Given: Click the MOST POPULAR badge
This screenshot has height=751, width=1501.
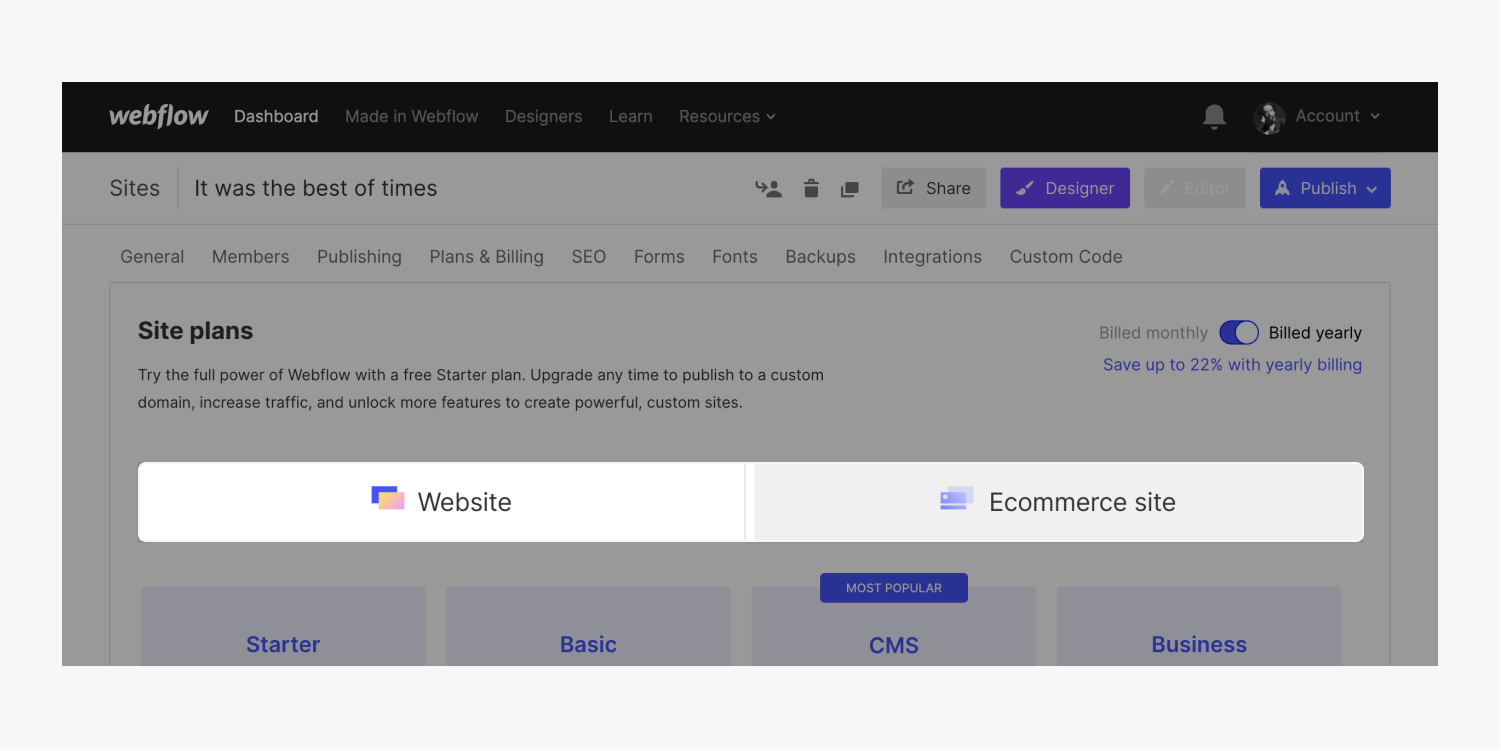Looking at the screenshot, I should point(894,588).
